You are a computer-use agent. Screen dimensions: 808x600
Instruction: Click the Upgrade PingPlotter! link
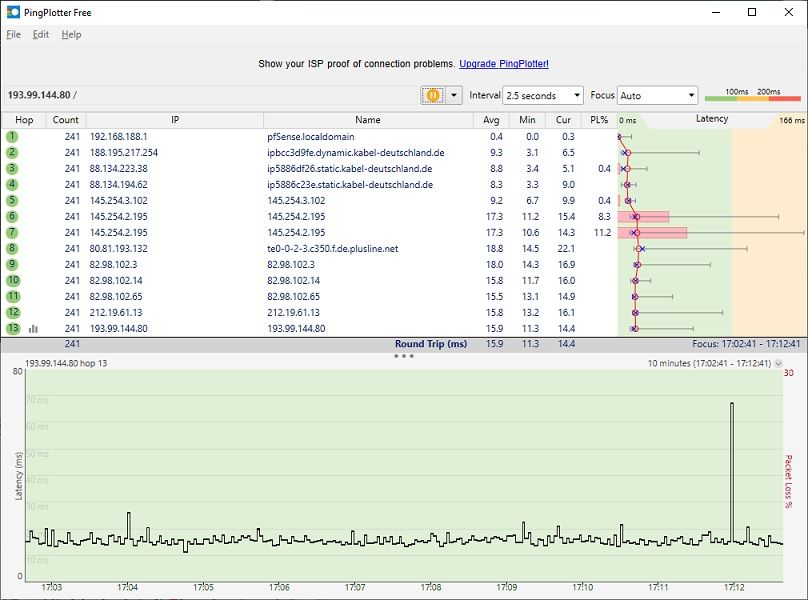pyautogui.click(x=504, y=64)
